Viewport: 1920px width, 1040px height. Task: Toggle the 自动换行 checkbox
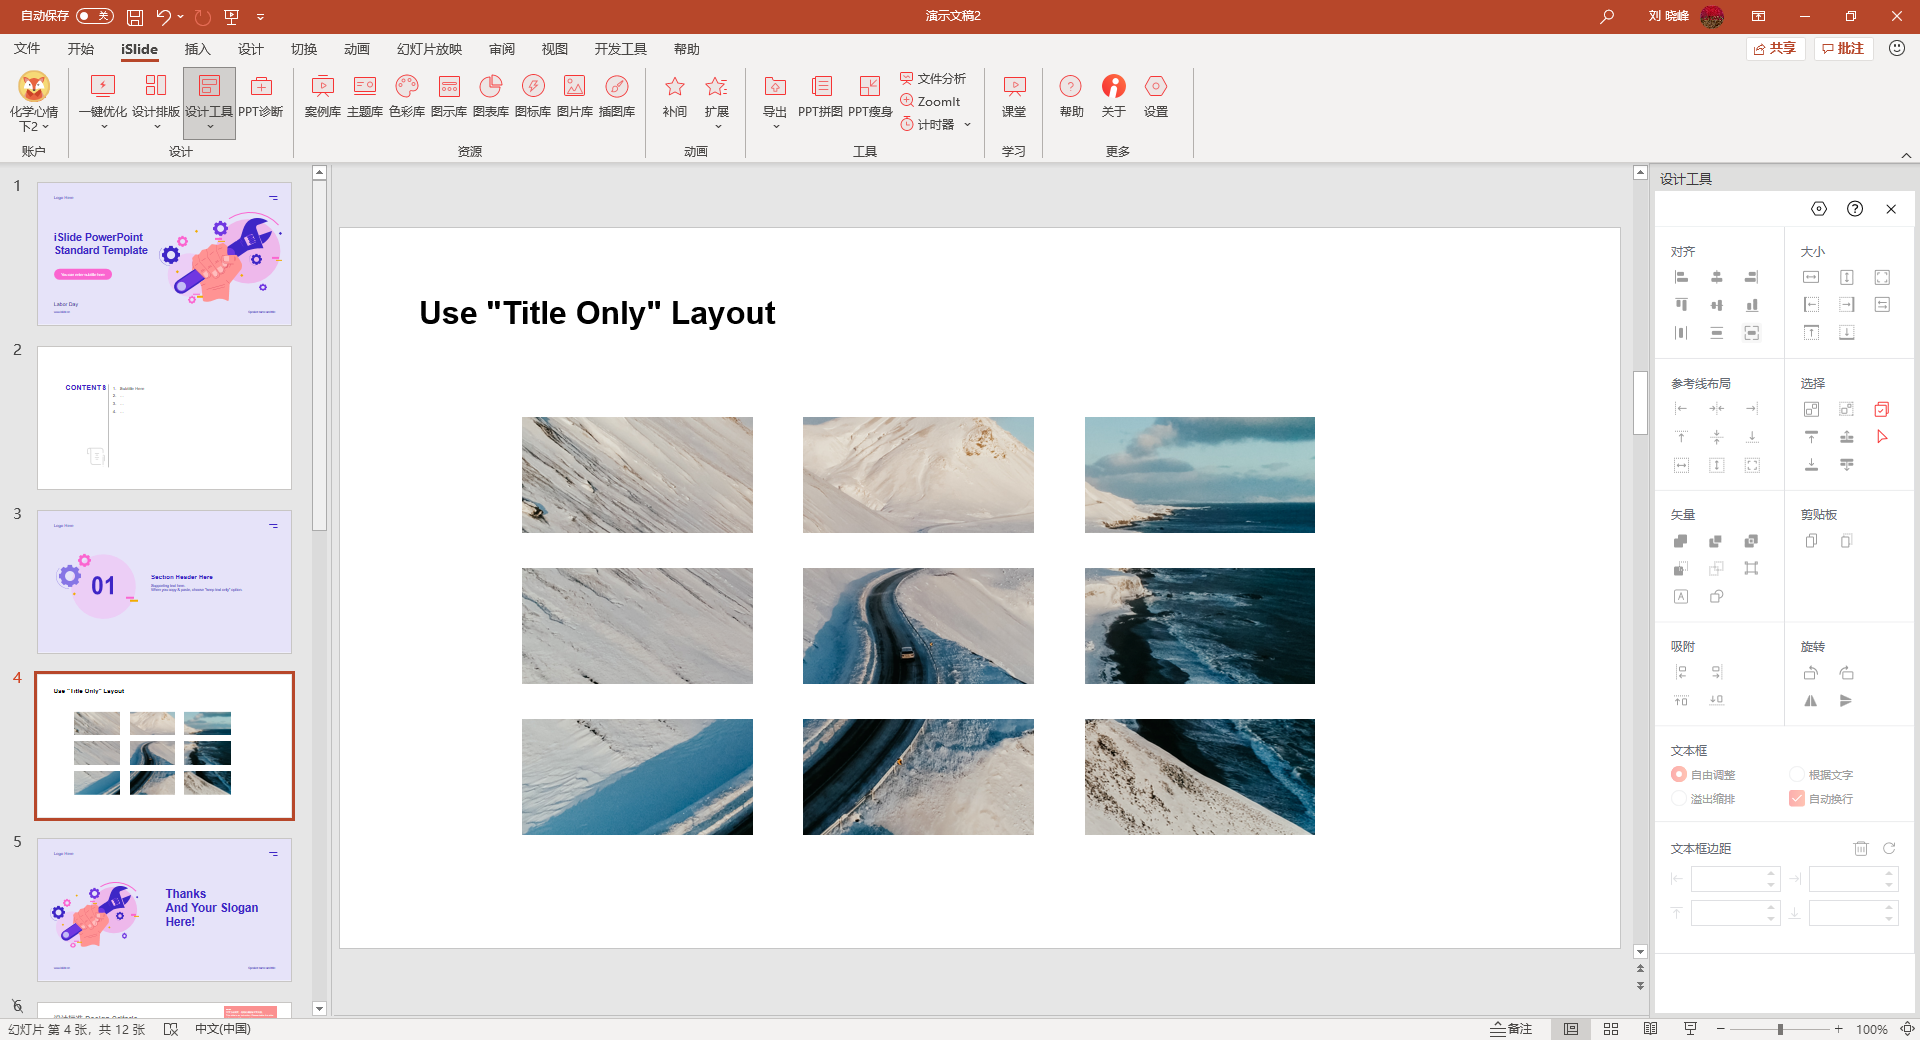tap(1797, 798)
